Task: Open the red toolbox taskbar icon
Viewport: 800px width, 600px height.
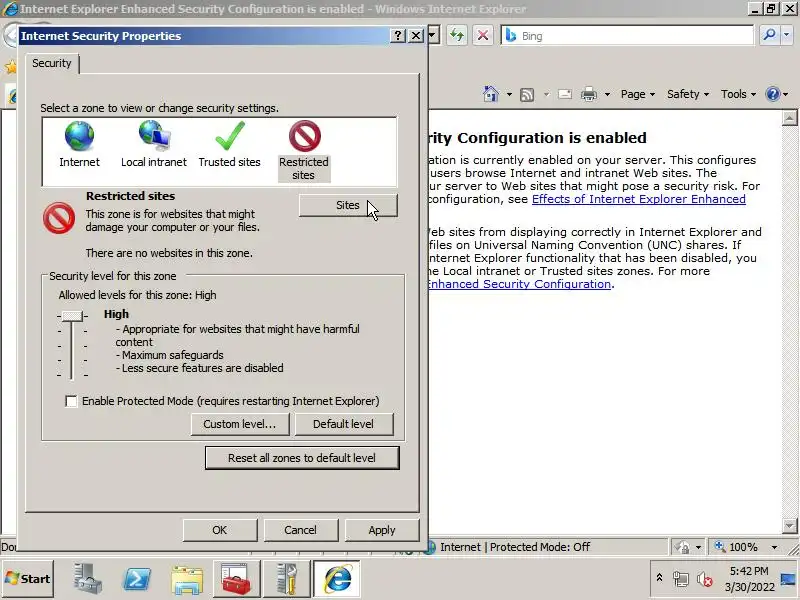Action: tap(236, 579)
